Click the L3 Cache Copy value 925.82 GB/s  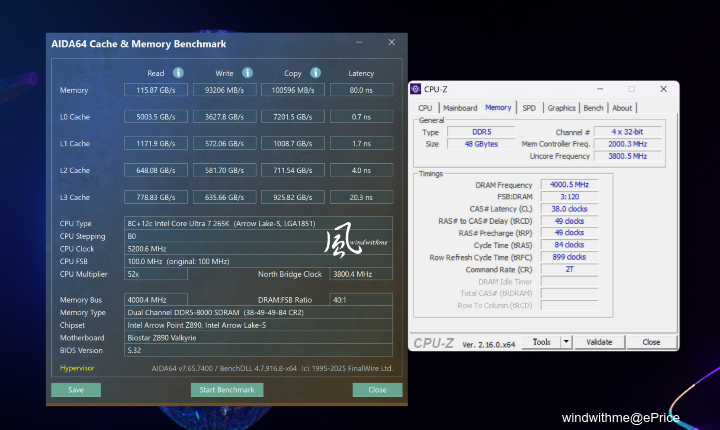point(293,197)
